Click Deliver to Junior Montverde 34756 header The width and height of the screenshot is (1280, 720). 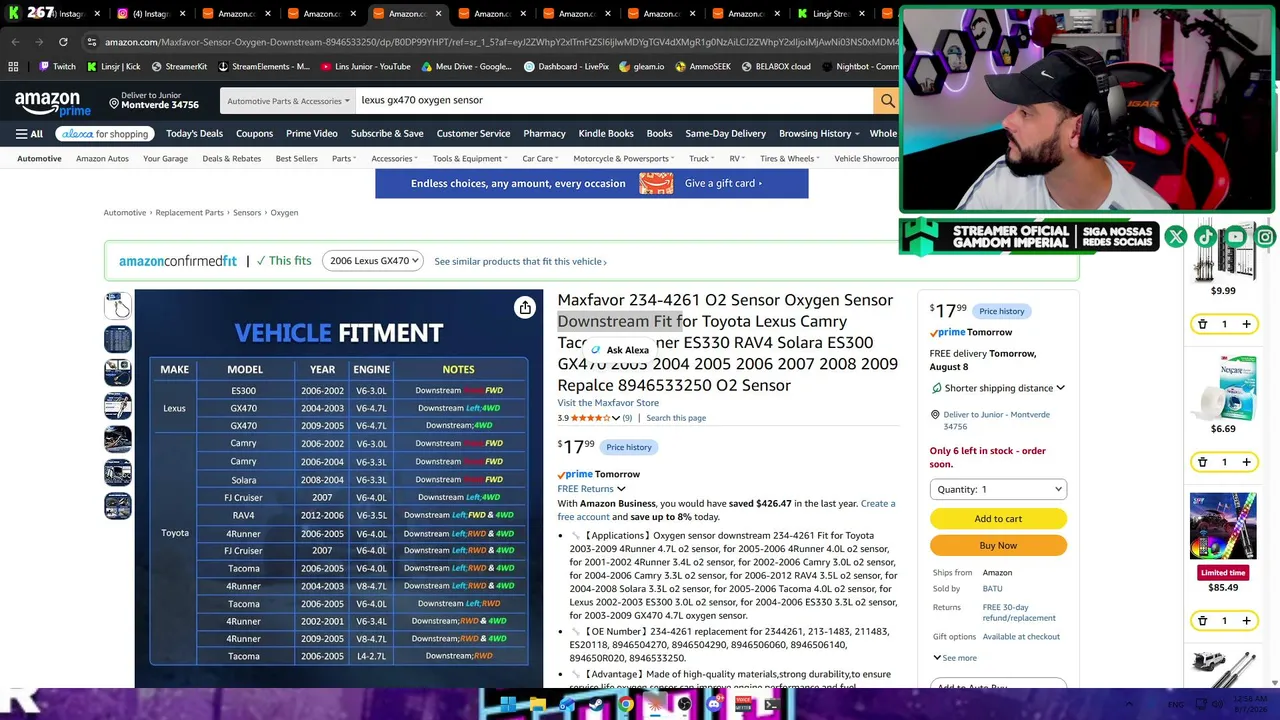pos(152,101)
